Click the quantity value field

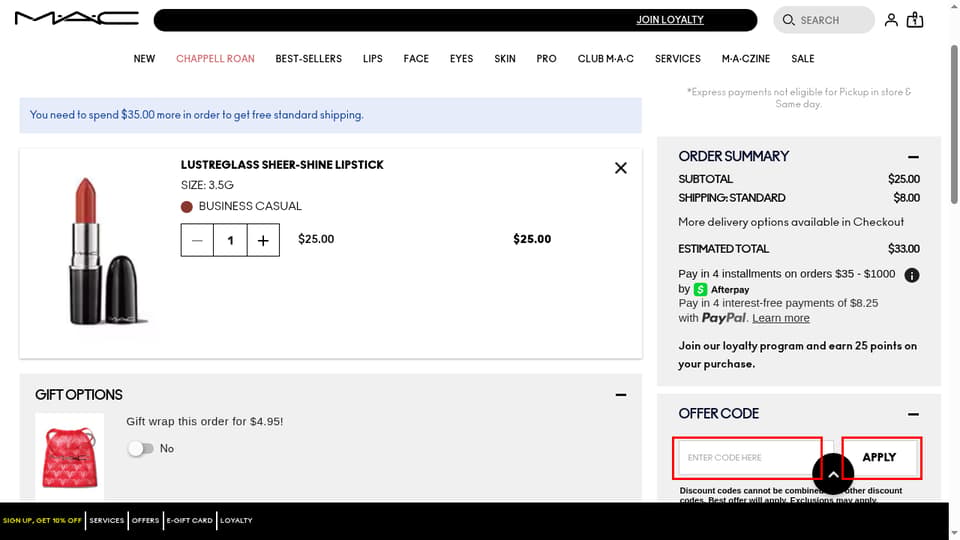pos(230,240)
